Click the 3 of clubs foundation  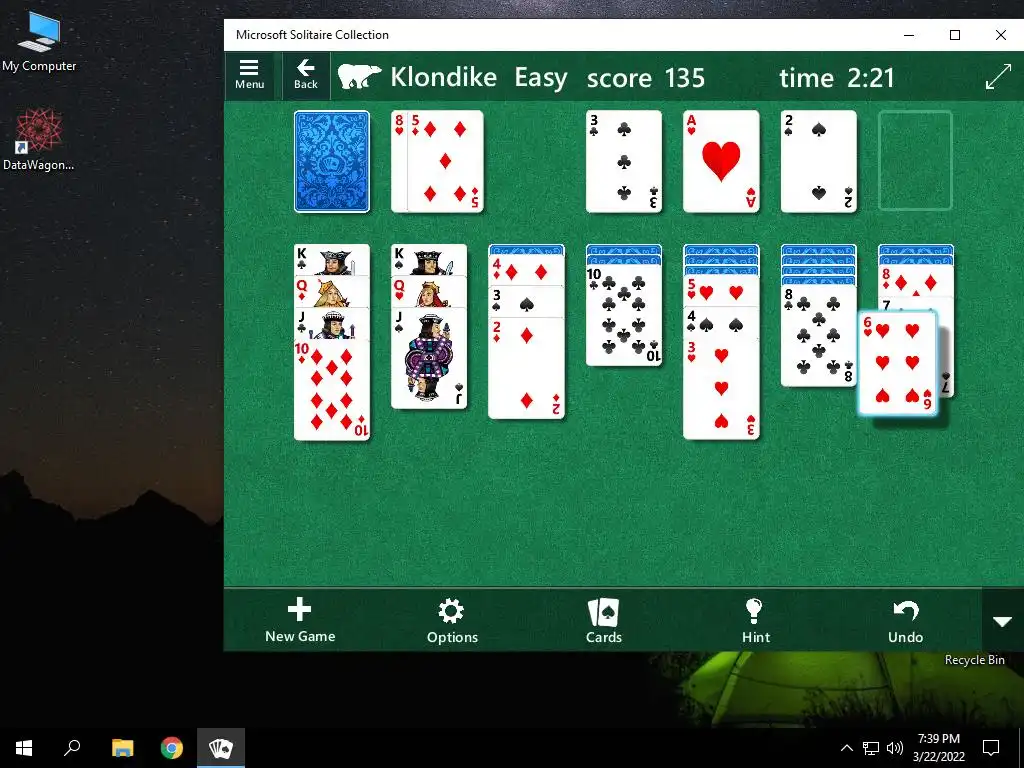(624, 161)
